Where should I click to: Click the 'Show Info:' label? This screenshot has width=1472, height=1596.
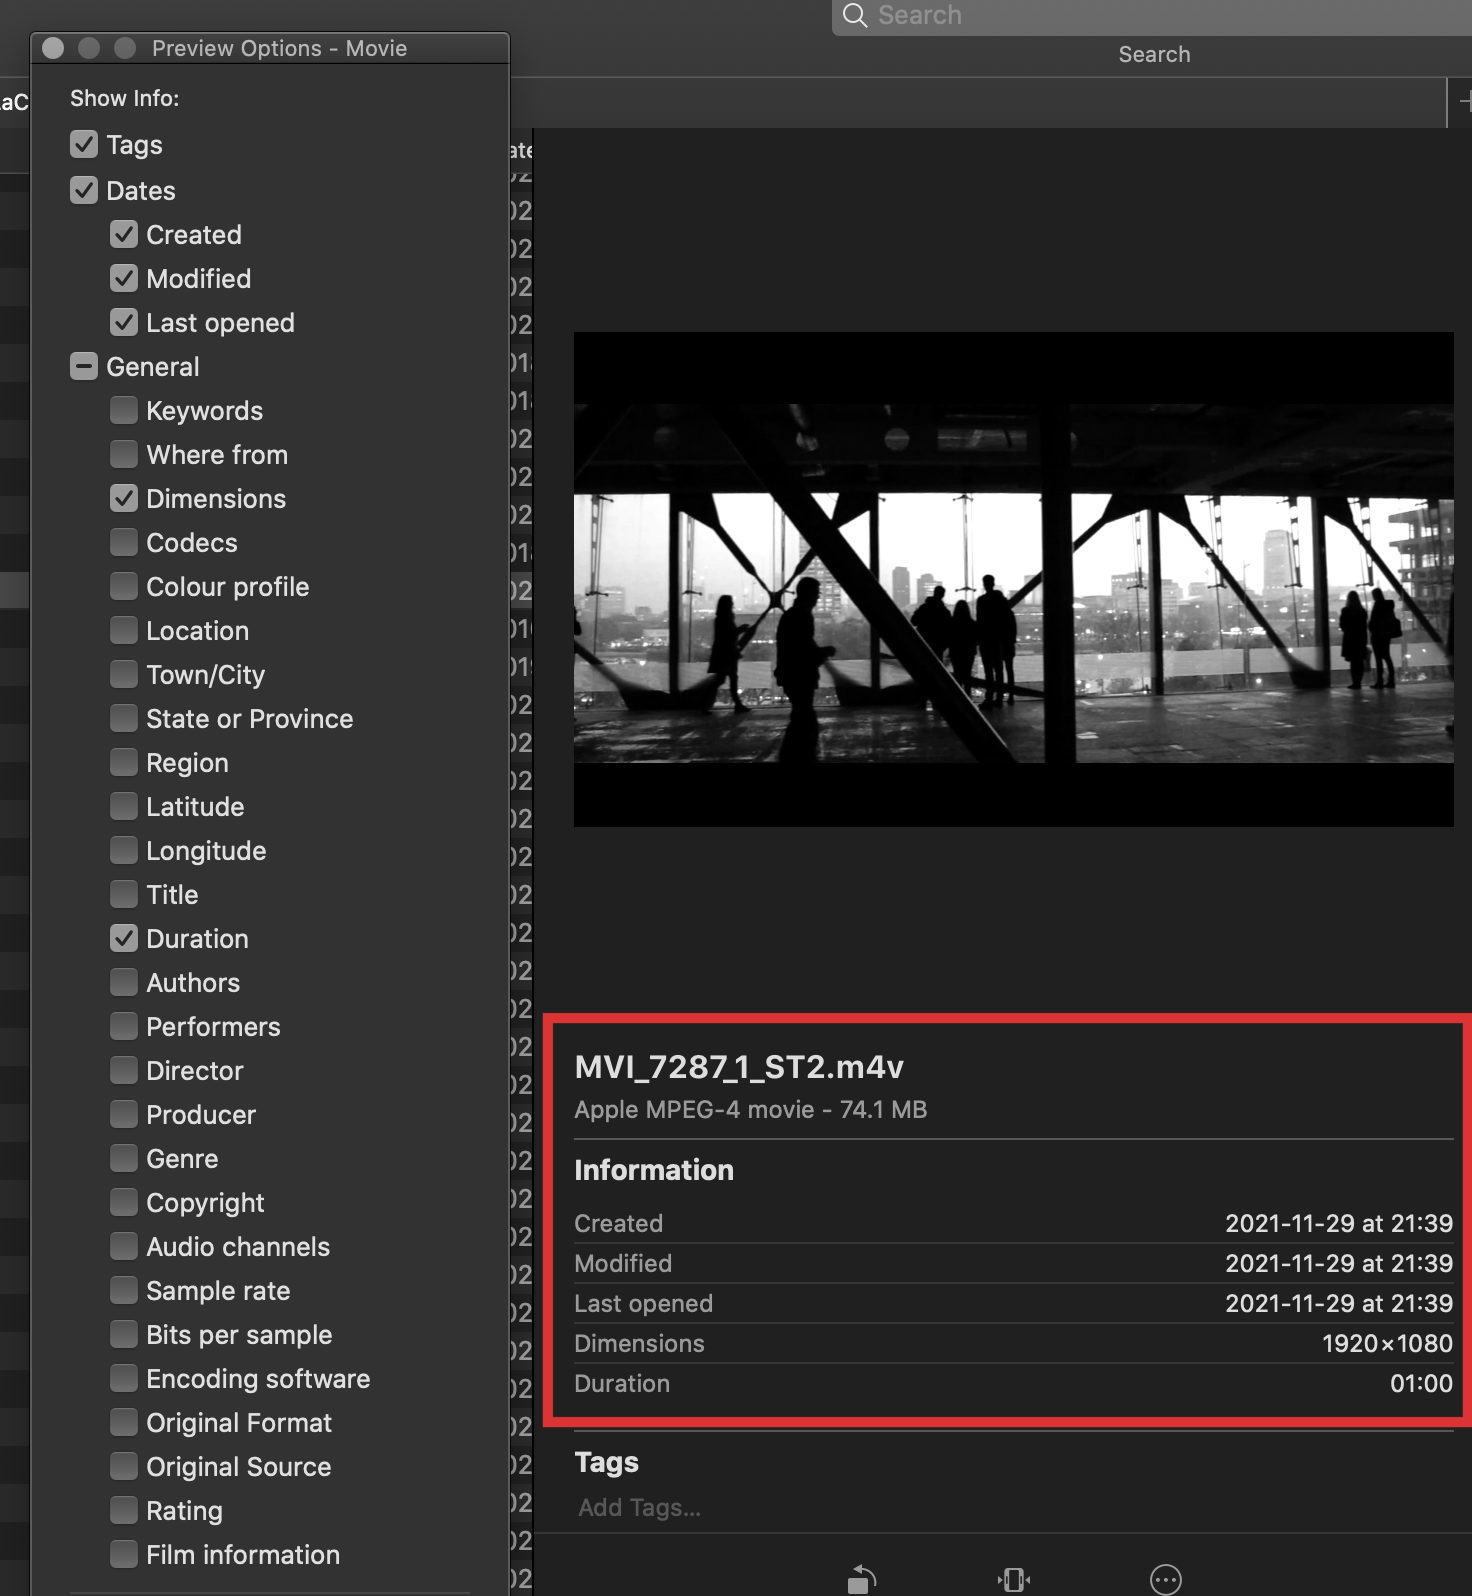125,98
